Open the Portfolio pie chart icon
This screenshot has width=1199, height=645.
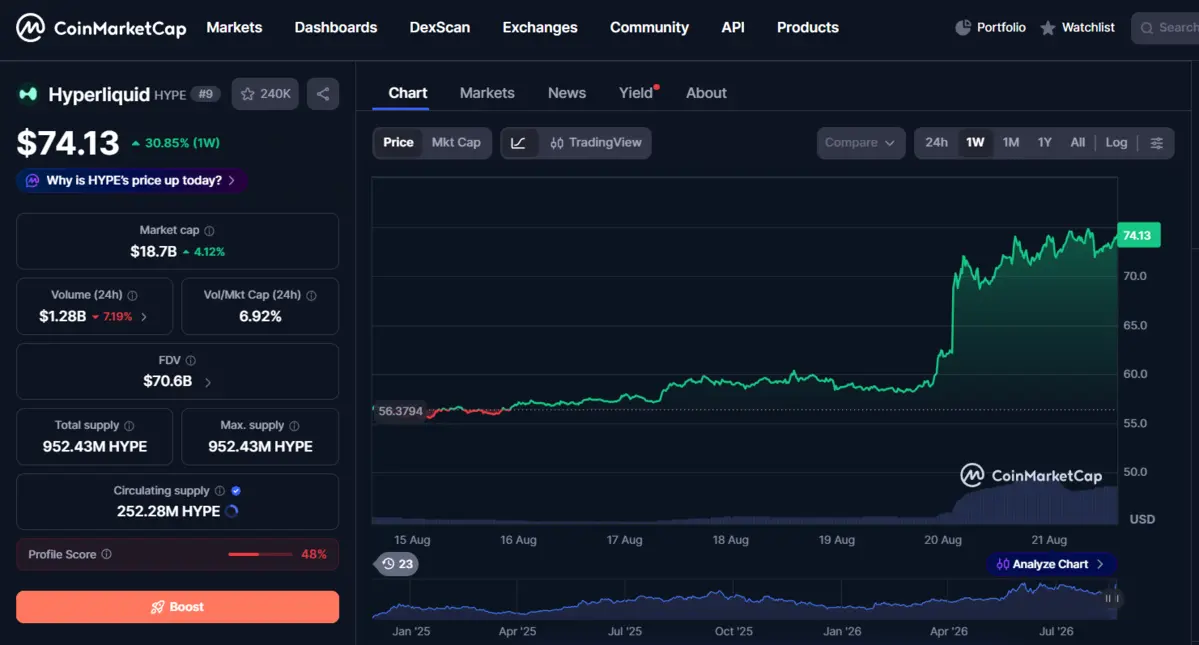(x=963, y=28)
